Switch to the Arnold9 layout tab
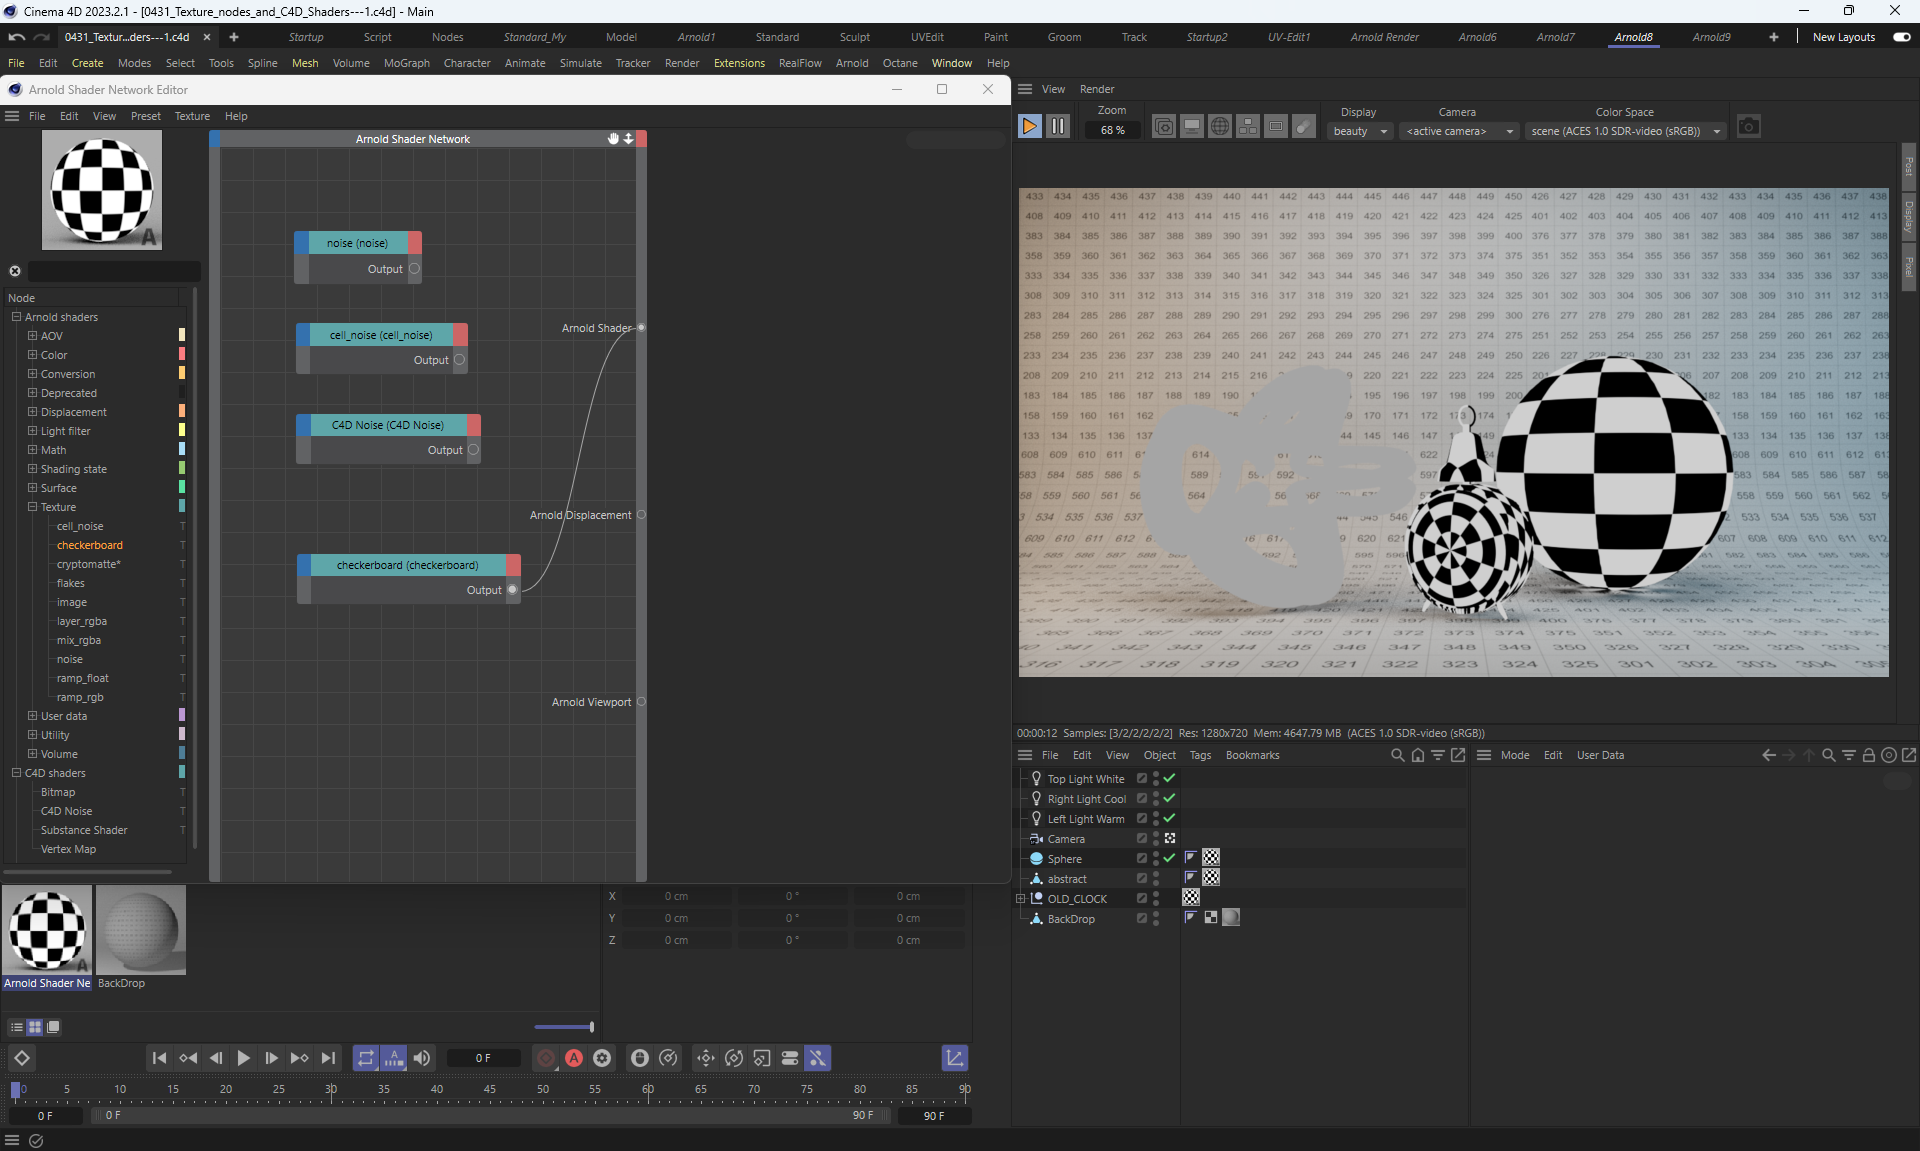The image size is (1920, 1151). (1711, 37)
